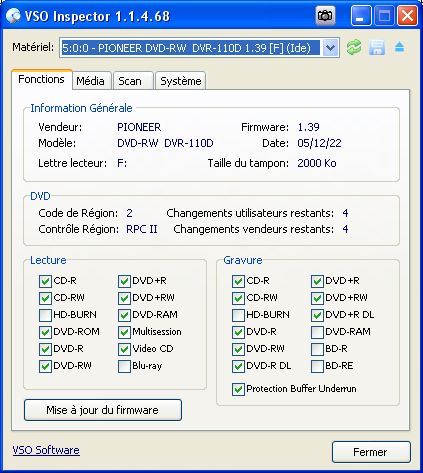Enable the Lecture HD-BURN checkbox
The width and height of the screenshot is (423, 473).
point(45,315)
